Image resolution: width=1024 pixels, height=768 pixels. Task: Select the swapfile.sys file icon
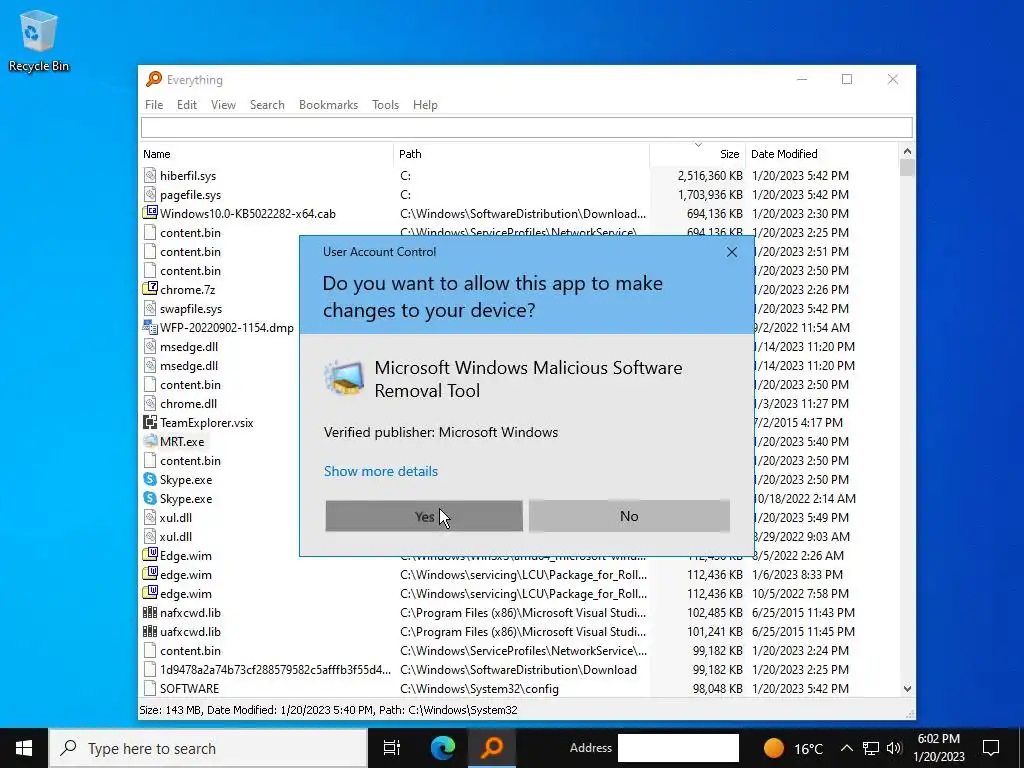pos(150,308)
